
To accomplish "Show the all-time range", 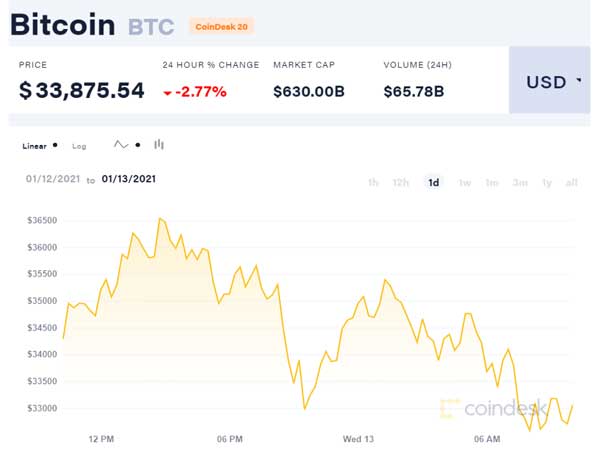I will click(572, 183).
